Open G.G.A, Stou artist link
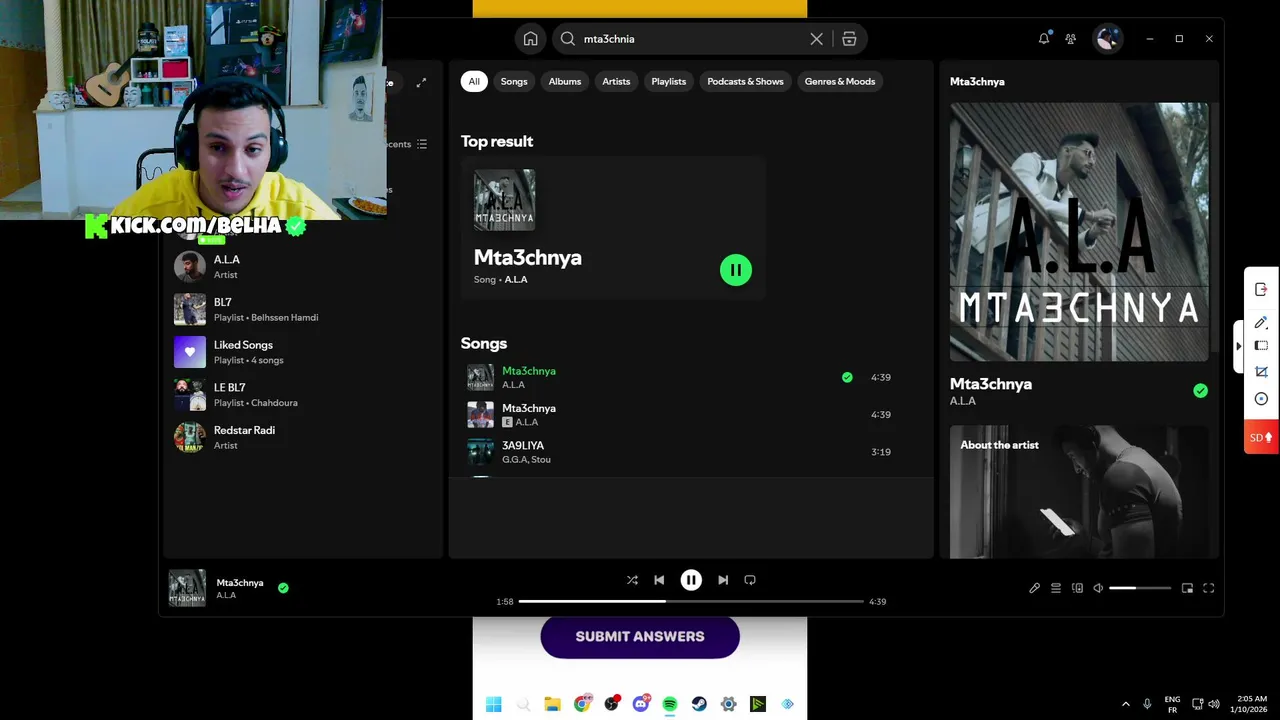This screenshot has height=720, width=1280. click(x=526, y=460)
